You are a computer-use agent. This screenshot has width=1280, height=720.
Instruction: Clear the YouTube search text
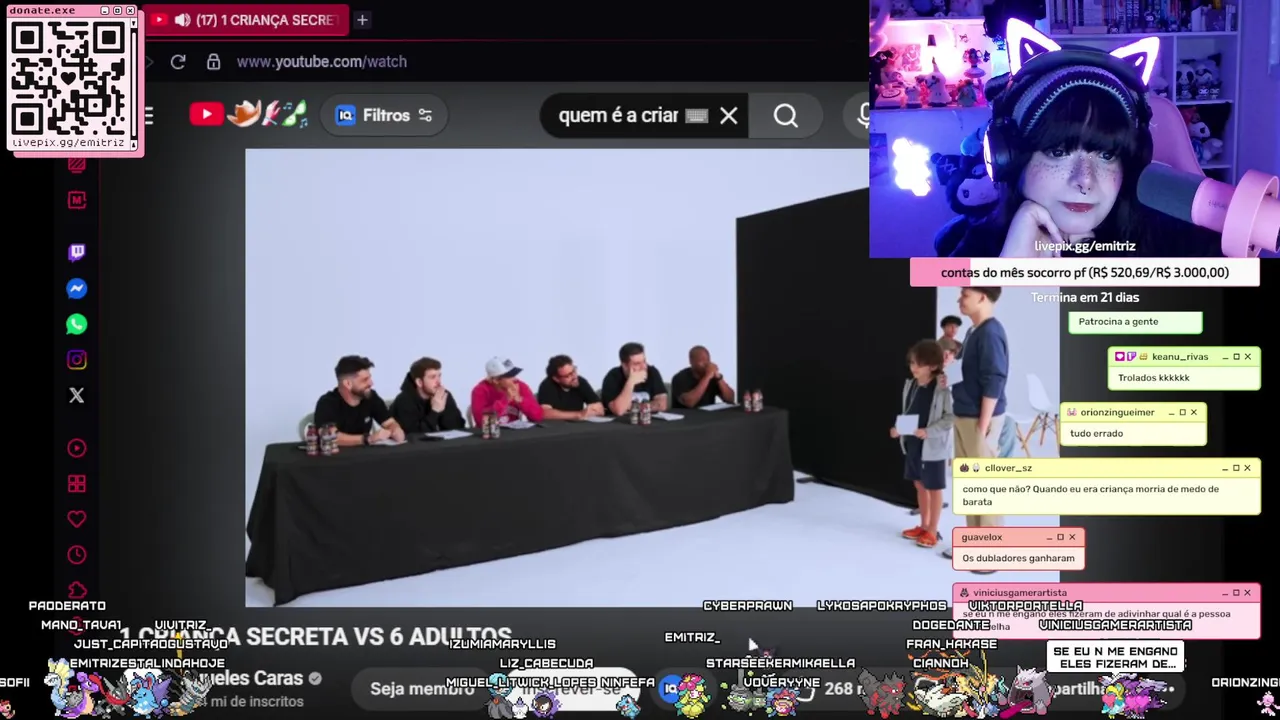tap(728, 116)
